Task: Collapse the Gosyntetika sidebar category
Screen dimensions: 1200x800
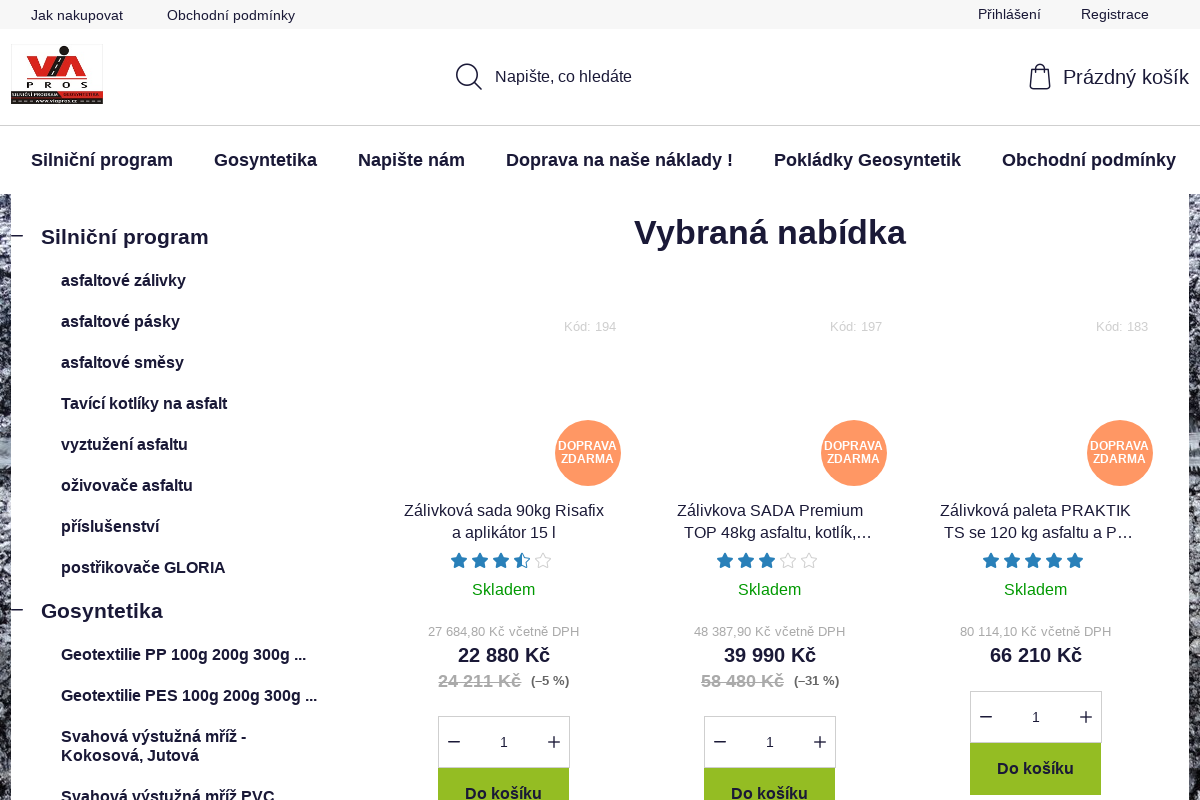Action: pos(17,609)
